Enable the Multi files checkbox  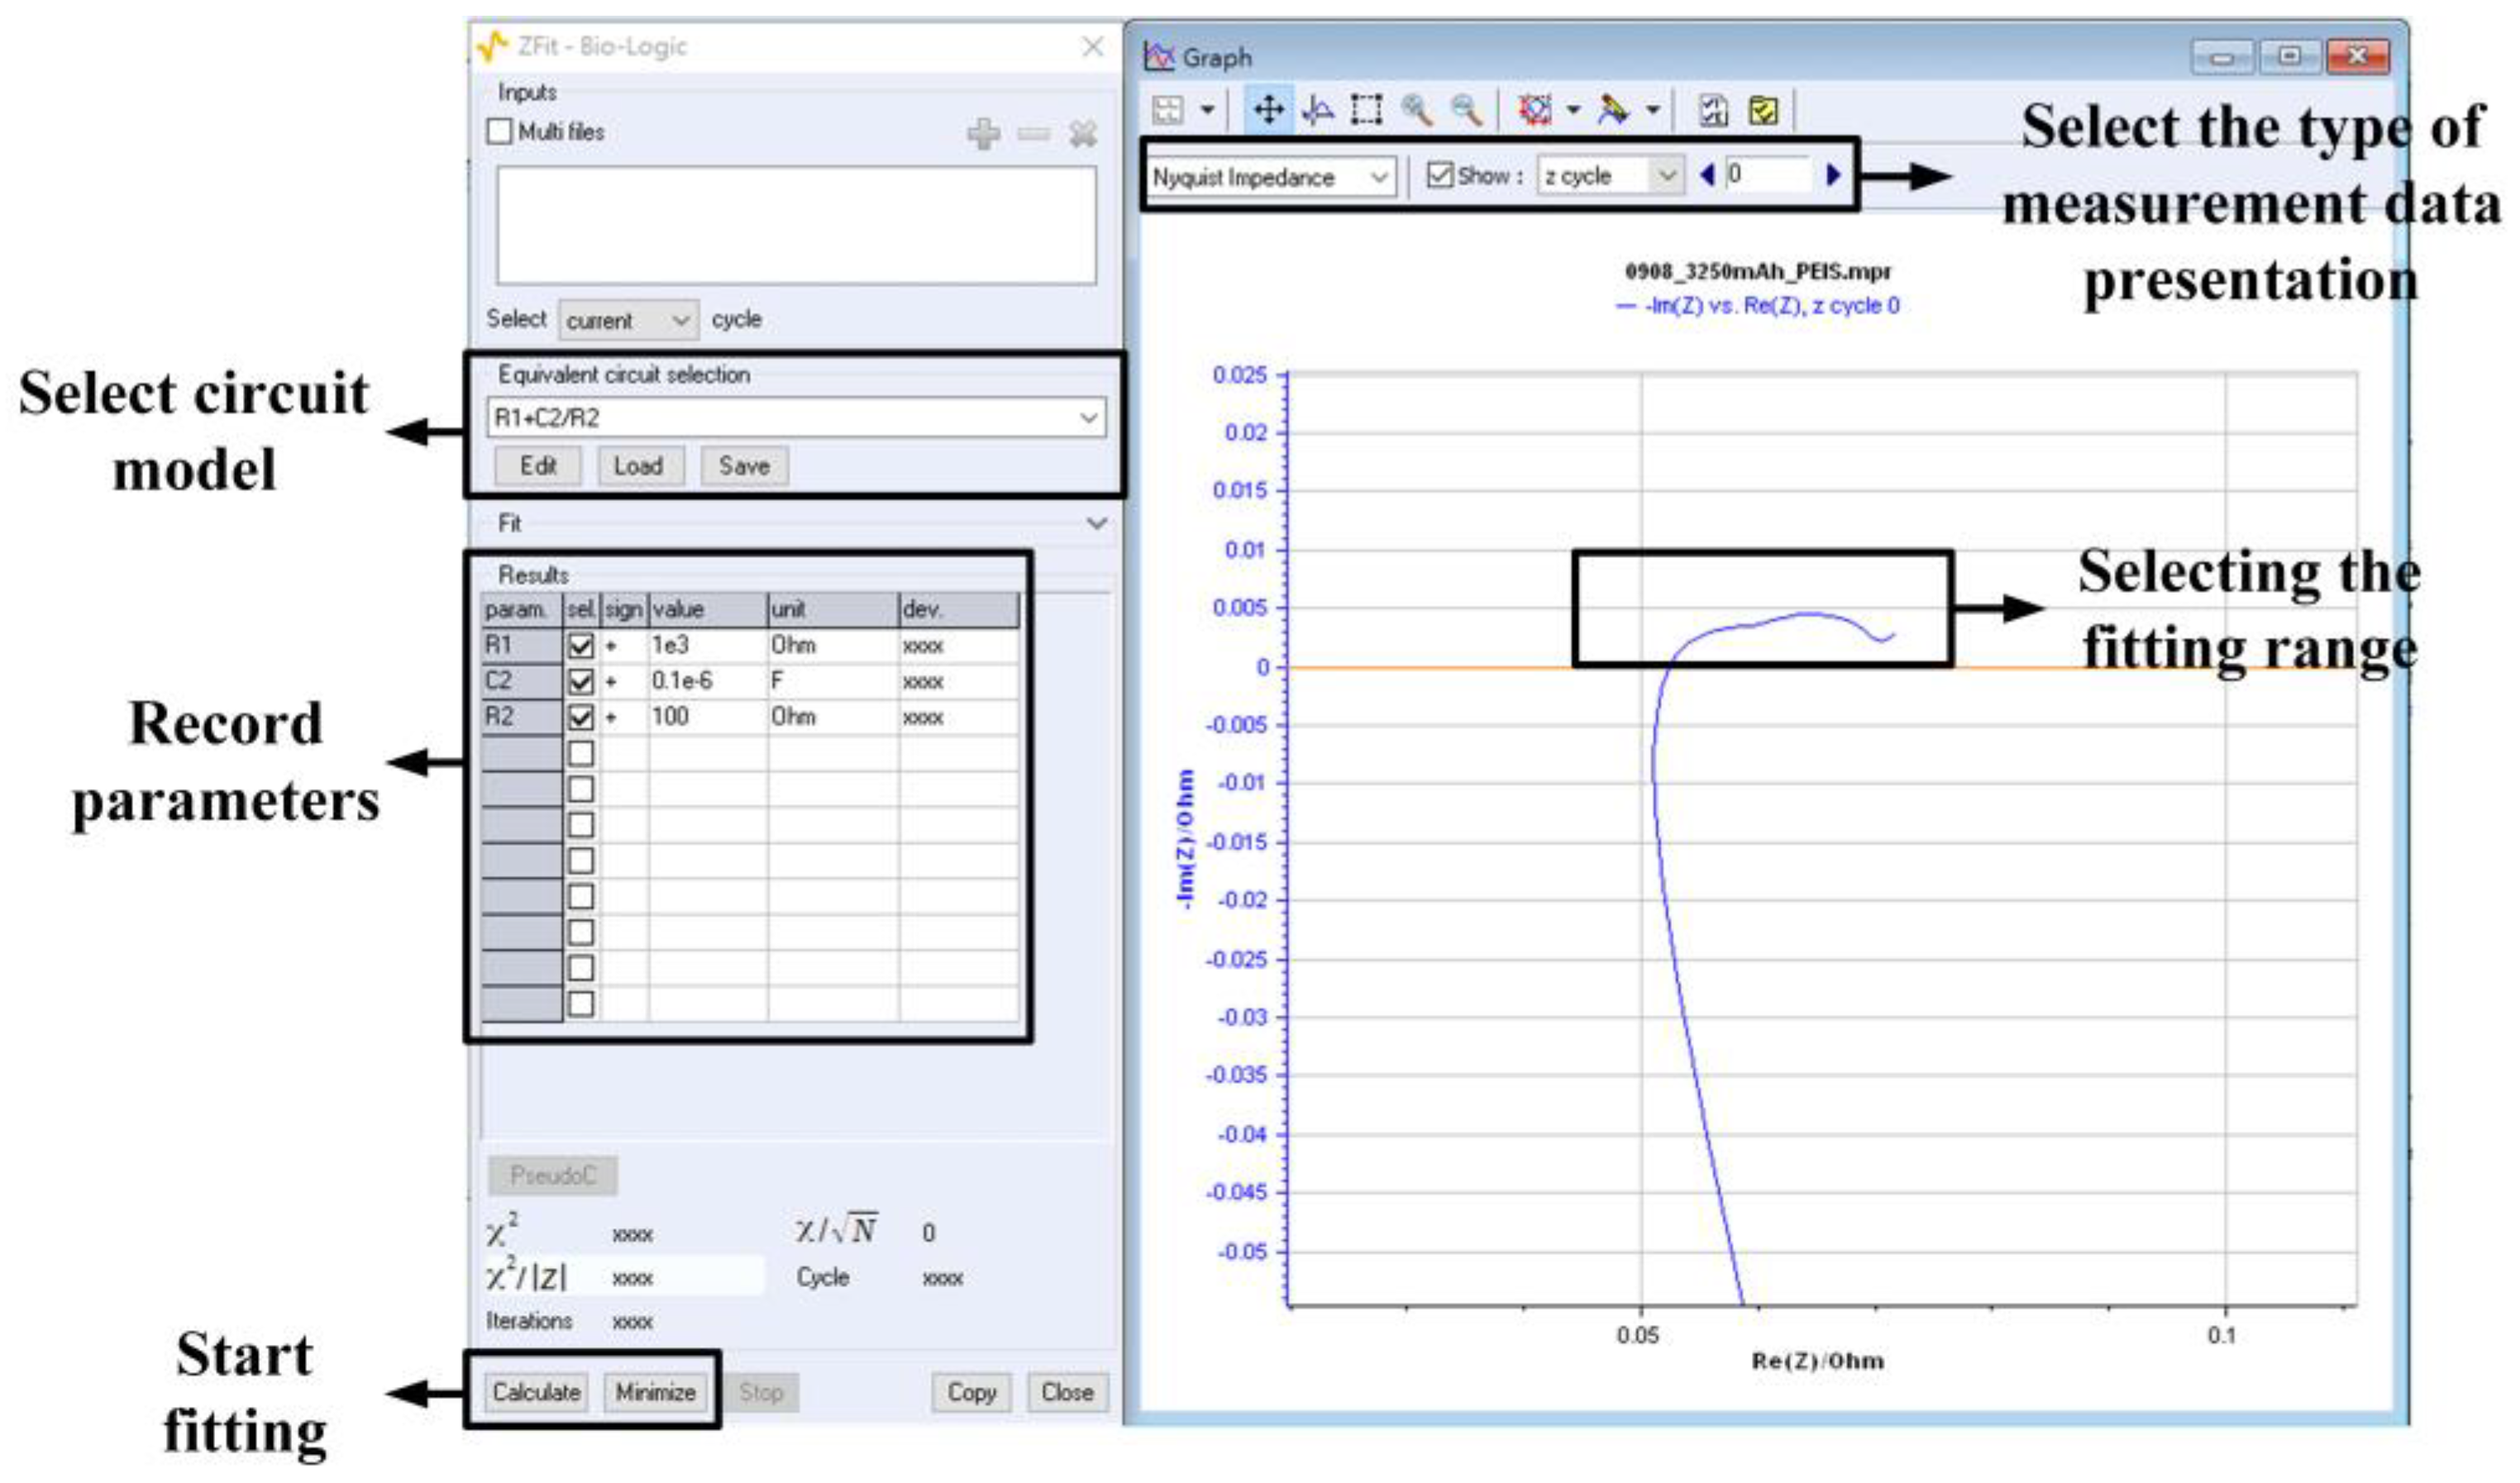click(499, 131)
